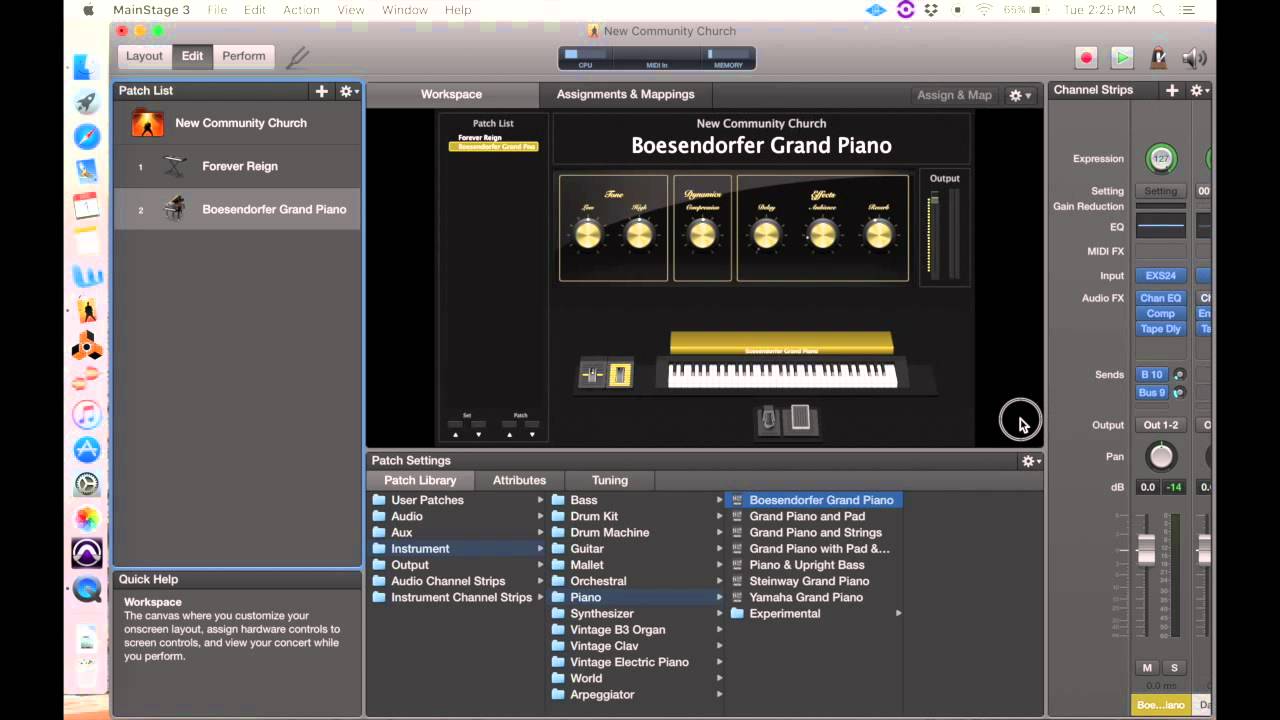Select the Forever Reign keyboard stand icon
The image size is (1280, 720).
click(x=175, y=166)
